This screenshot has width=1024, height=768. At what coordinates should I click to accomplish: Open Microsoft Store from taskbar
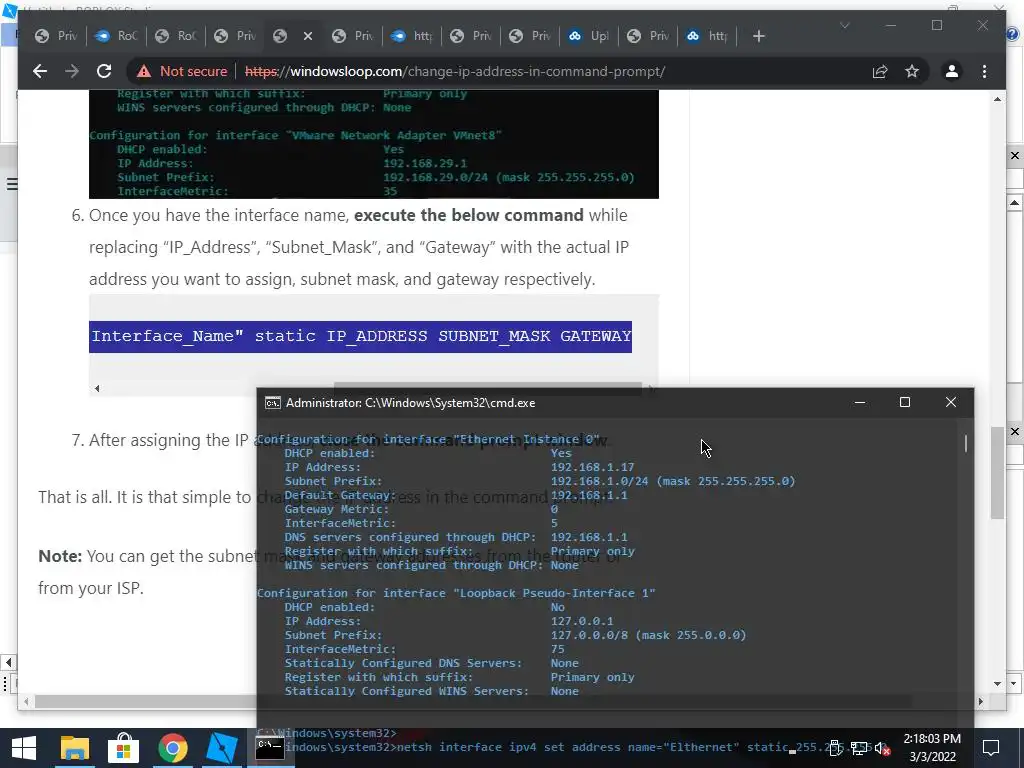[123, 748]
